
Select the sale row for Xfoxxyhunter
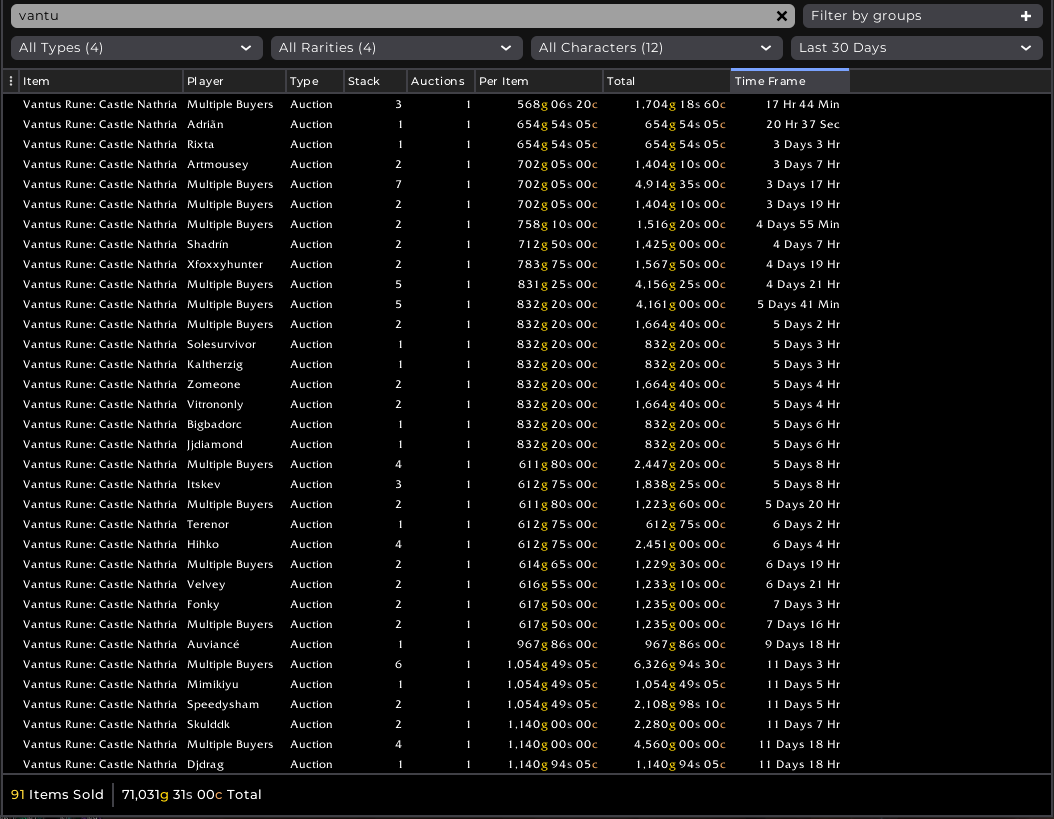[225, 265]
